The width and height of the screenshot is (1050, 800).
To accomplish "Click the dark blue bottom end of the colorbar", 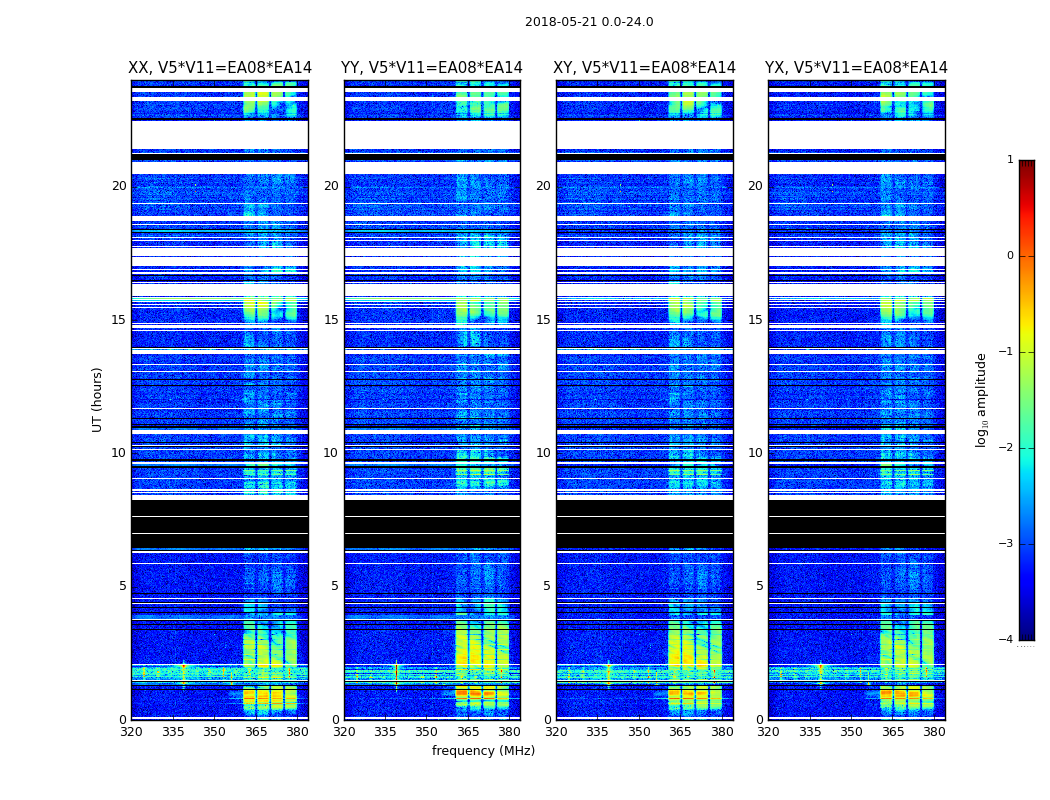I will 1027,635.
